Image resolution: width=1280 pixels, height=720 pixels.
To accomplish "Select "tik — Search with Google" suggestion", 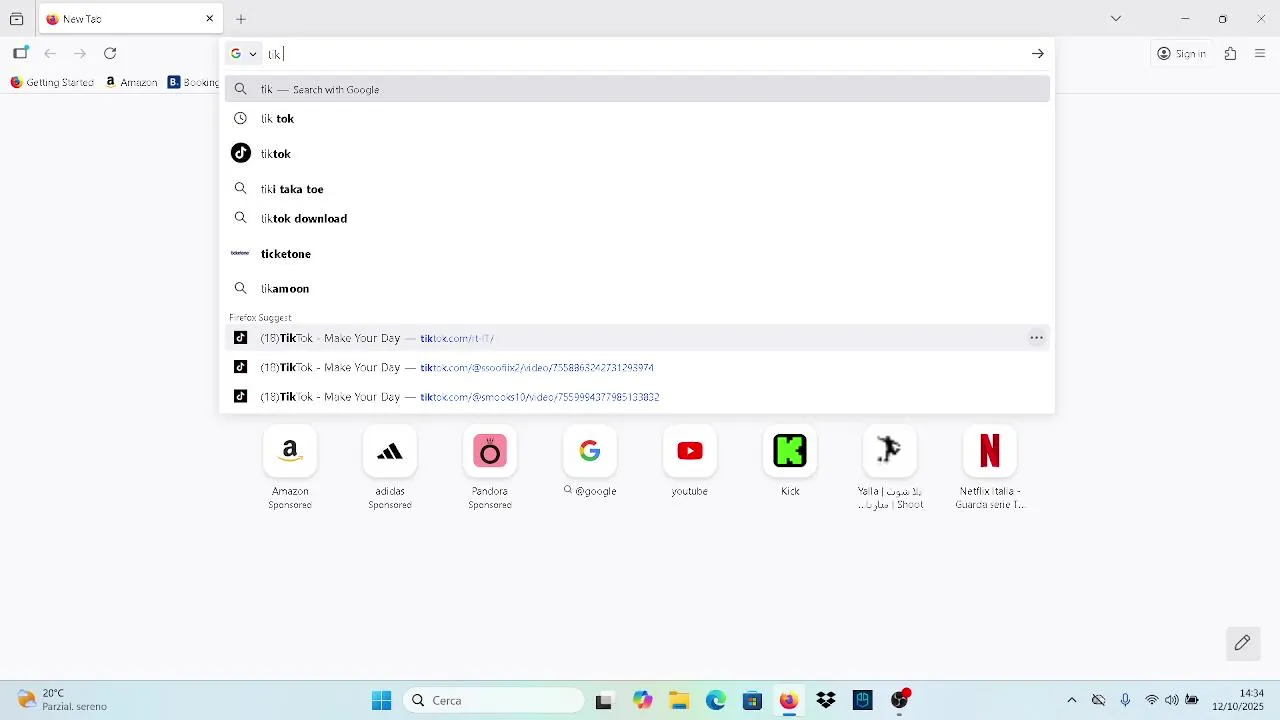I will (x=637, y=89).
